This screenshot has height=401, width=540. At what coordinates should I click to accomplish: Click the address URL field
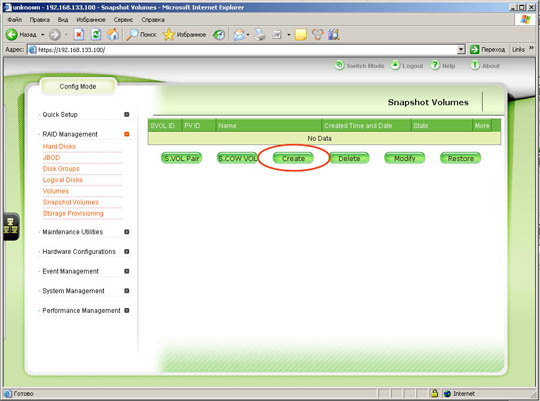click(247, 50)
